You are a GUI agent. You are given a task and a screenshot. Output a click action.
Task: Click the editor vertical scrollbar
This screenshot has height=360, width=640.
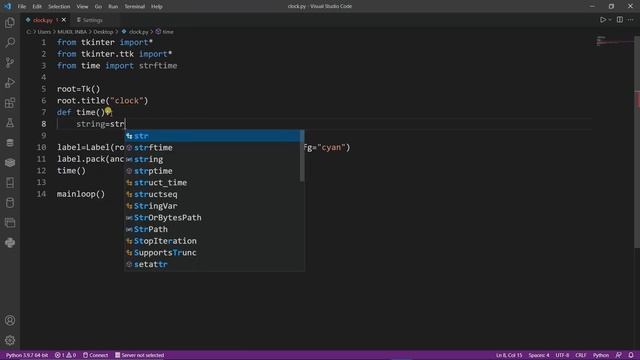[637, 142]
